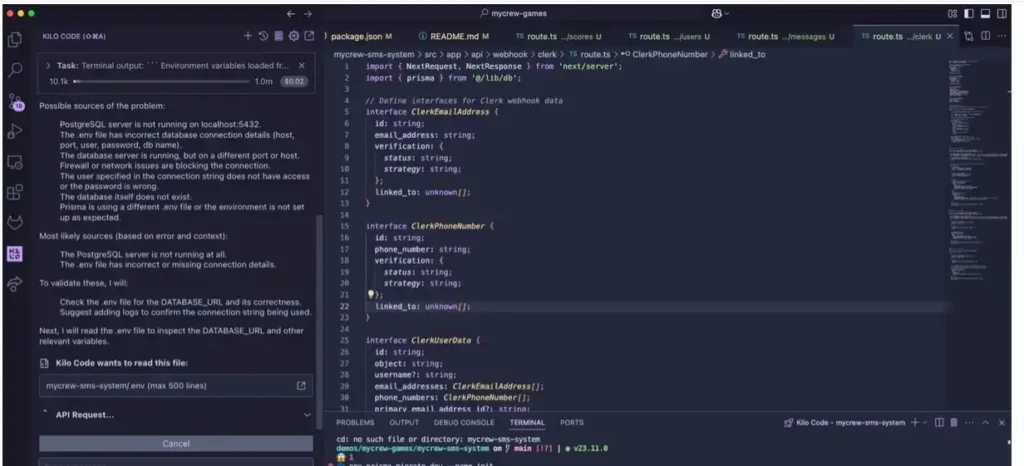Image resolution: width=1024 pixels, height=466 pixels.
Task: Switch to package.json tab
Action: click(x=361, y=37)
